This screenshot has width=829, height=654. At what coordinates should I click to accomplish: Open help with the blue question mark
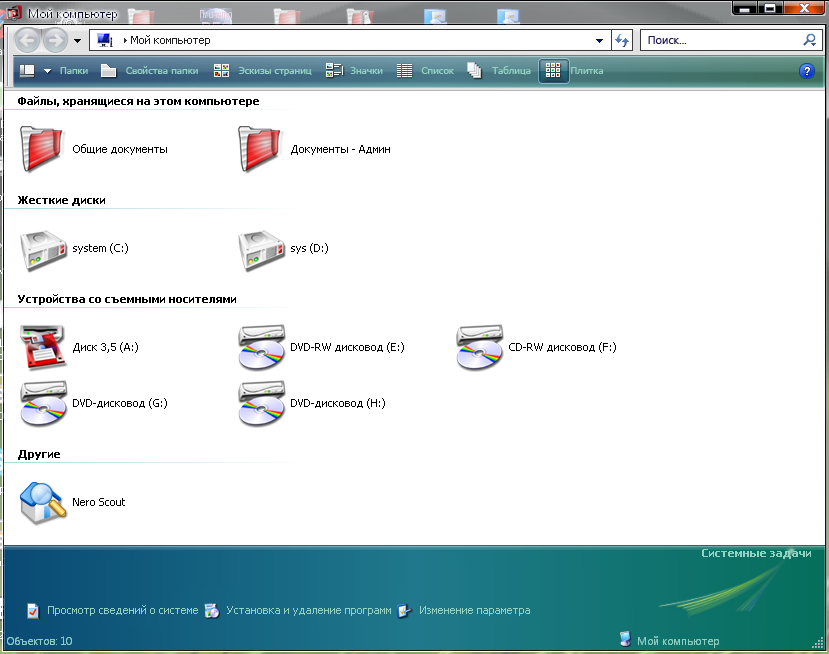tap(807, 71)
